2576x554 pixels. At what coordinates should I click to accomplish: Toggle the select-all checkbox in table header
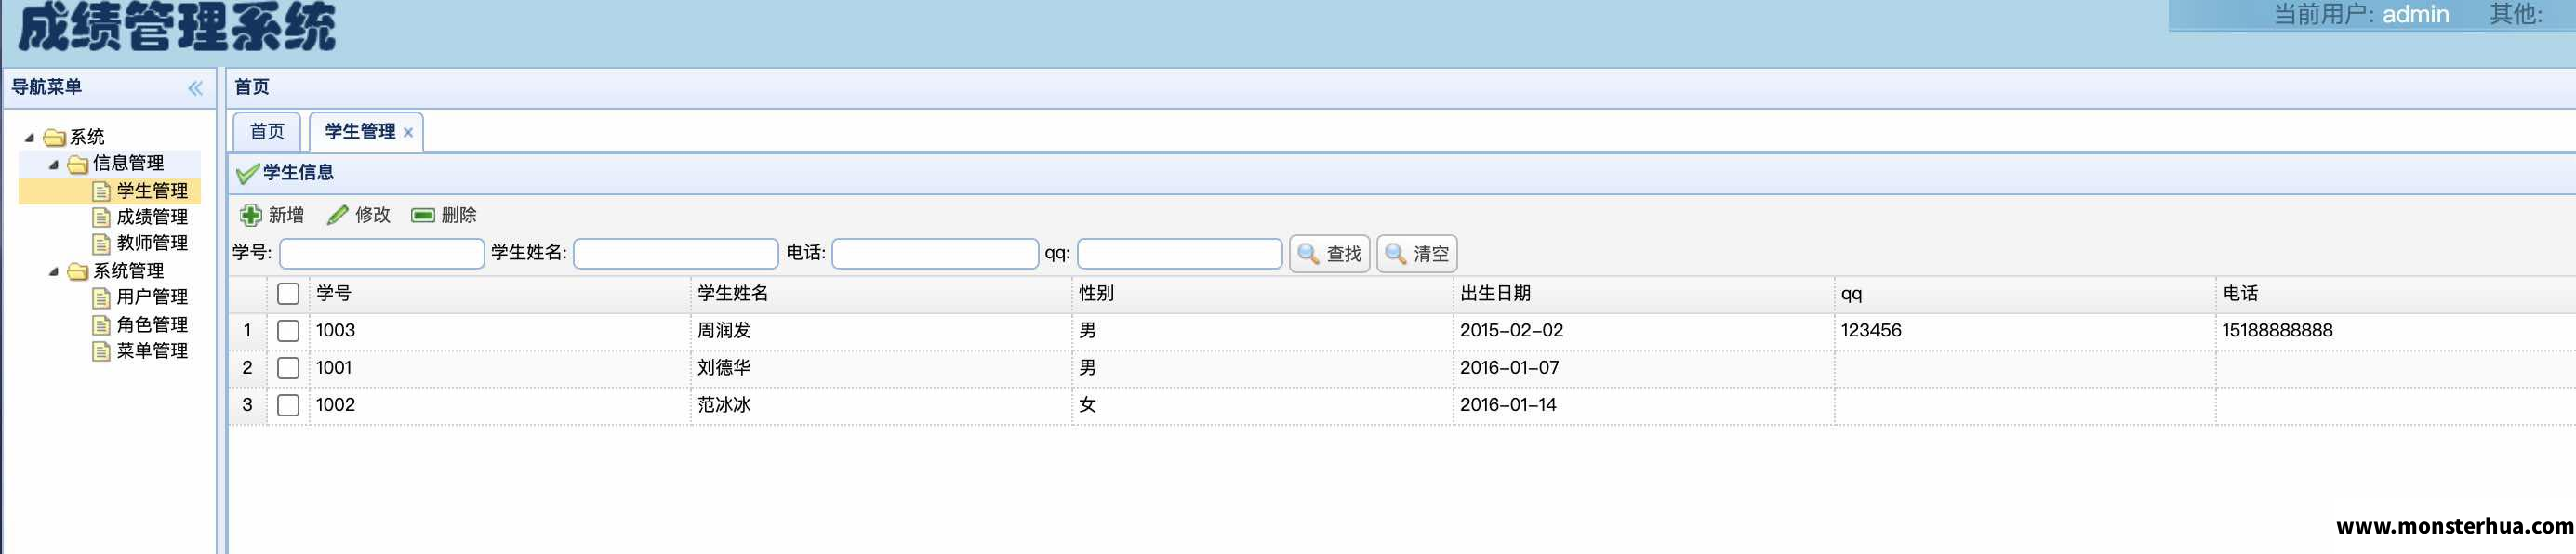[288, 294]
